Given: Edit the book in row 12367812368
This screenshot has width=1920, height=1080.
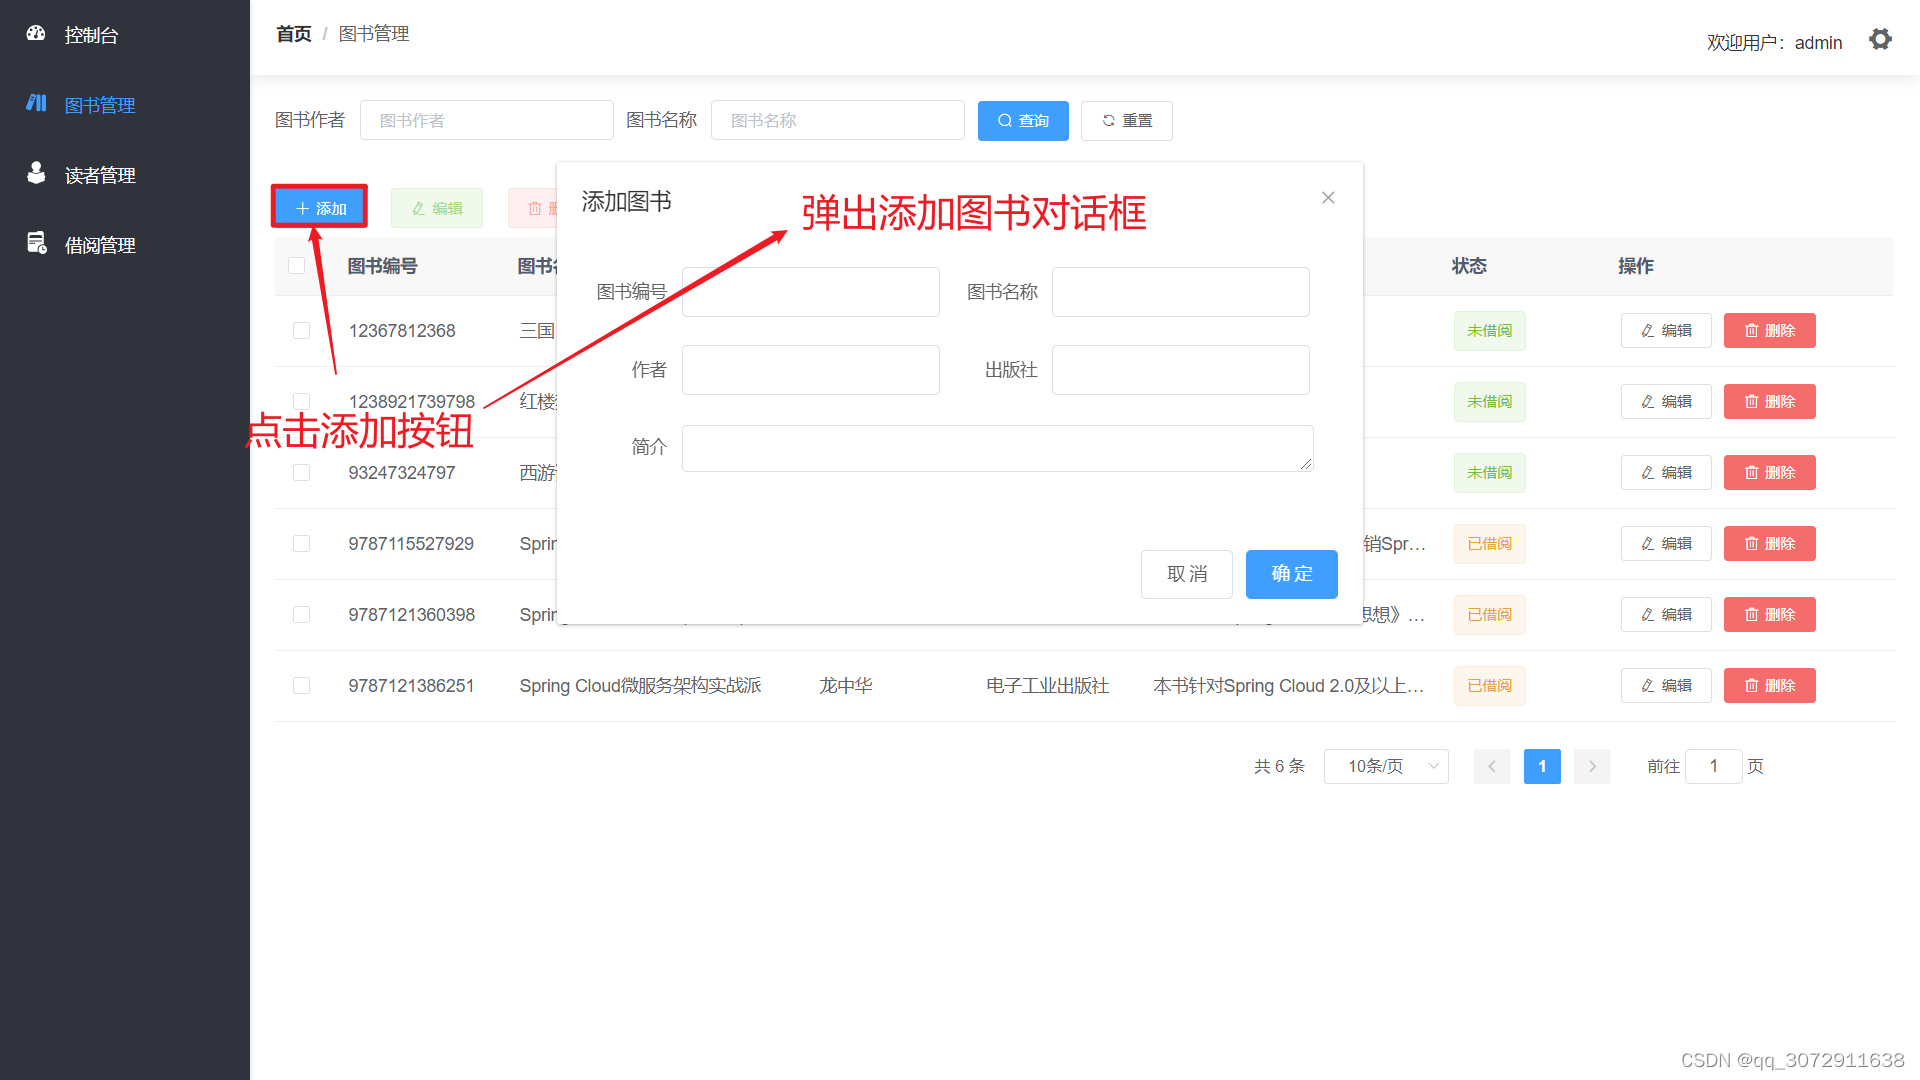Looking at the screenshot, I should pos(1666,331).
